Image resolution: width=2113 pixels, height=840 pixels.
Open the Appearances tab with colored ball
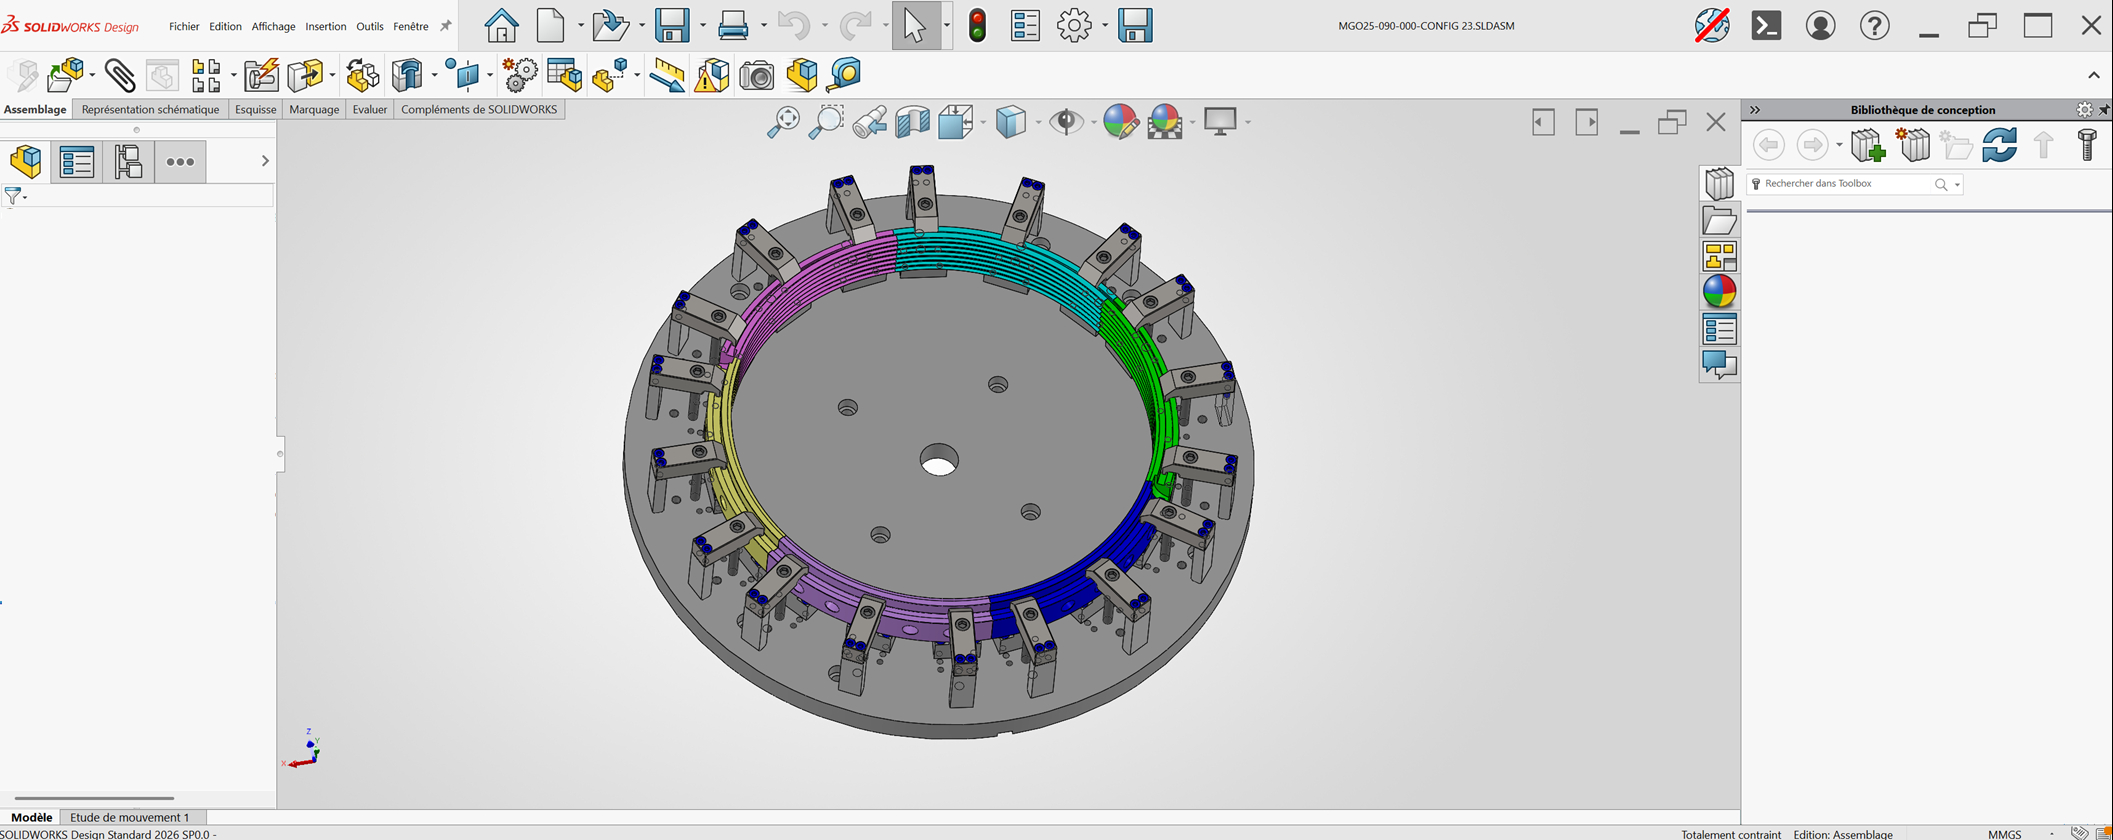[1719, 292]
